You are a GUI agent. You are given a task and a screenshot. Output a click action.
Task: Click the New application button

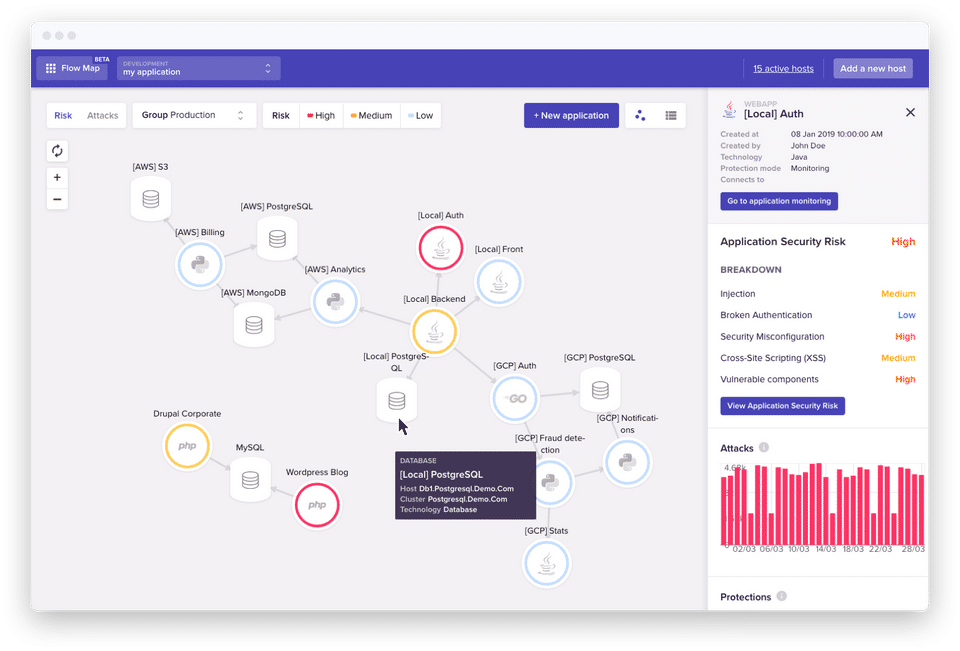[571, 115]
